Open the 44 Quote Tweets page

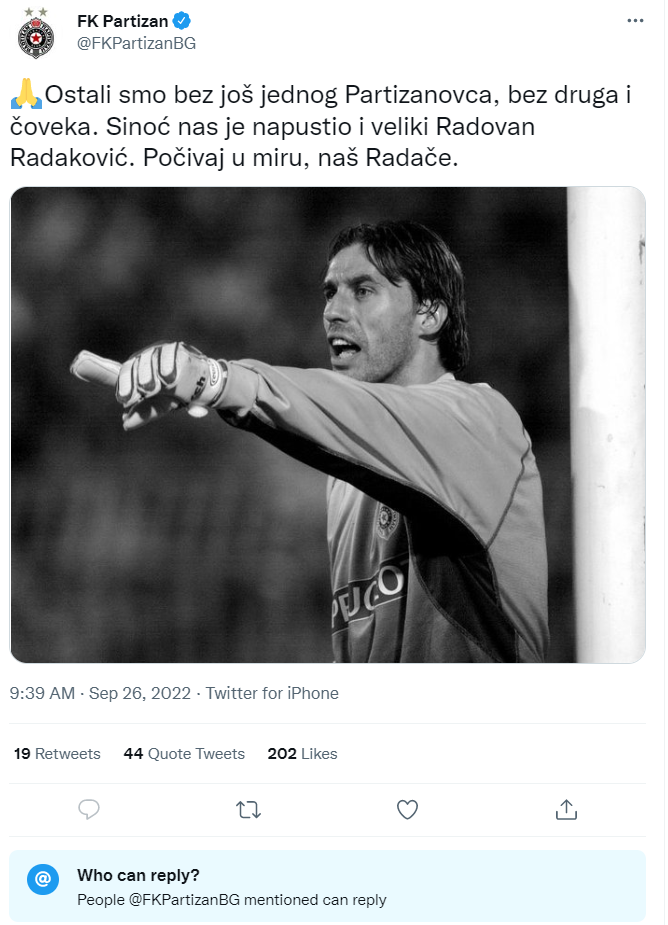pos(184,753)
